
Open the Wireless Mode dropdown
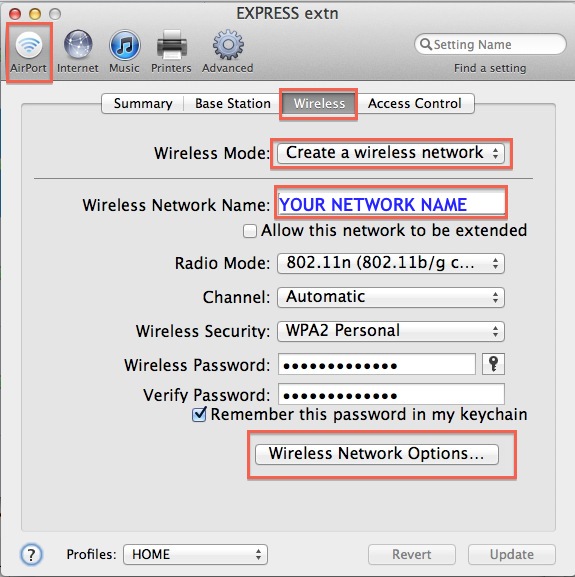[391, 153]
